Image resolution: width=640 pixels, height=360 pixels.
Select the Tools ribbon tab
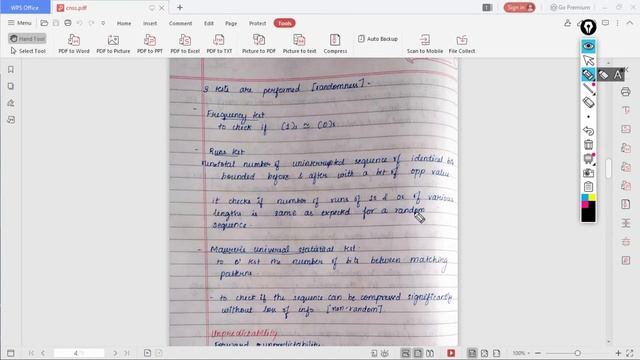point(284,23)
